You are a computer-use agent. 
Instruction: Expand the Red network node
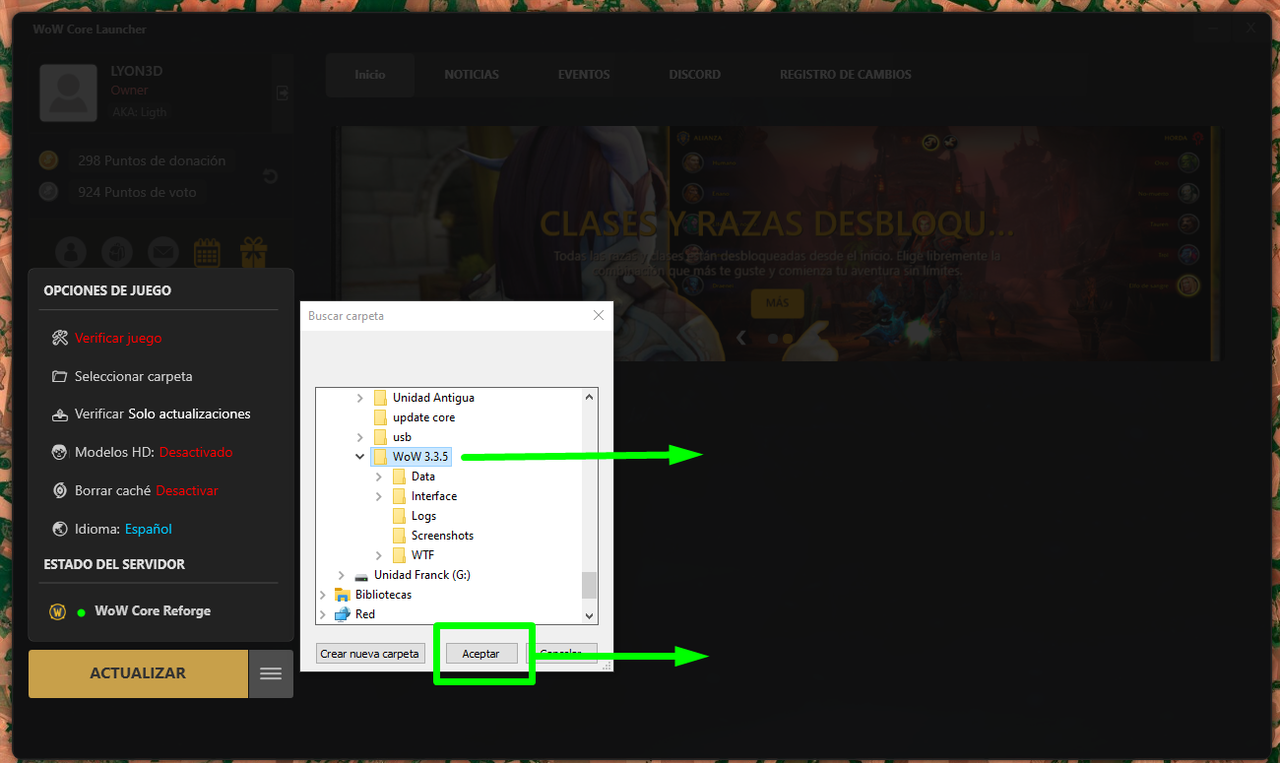tap(323, 614)
